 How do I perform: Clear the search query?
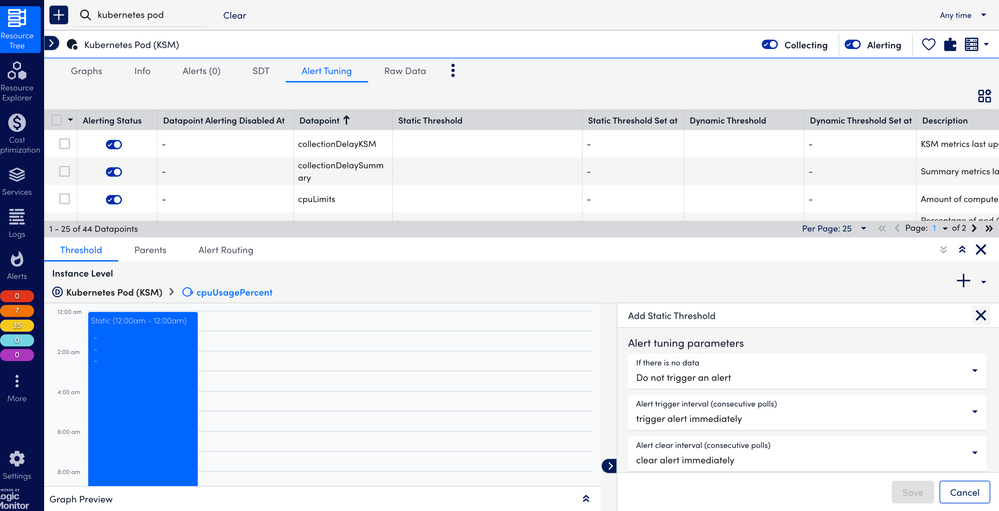point(234,15)
